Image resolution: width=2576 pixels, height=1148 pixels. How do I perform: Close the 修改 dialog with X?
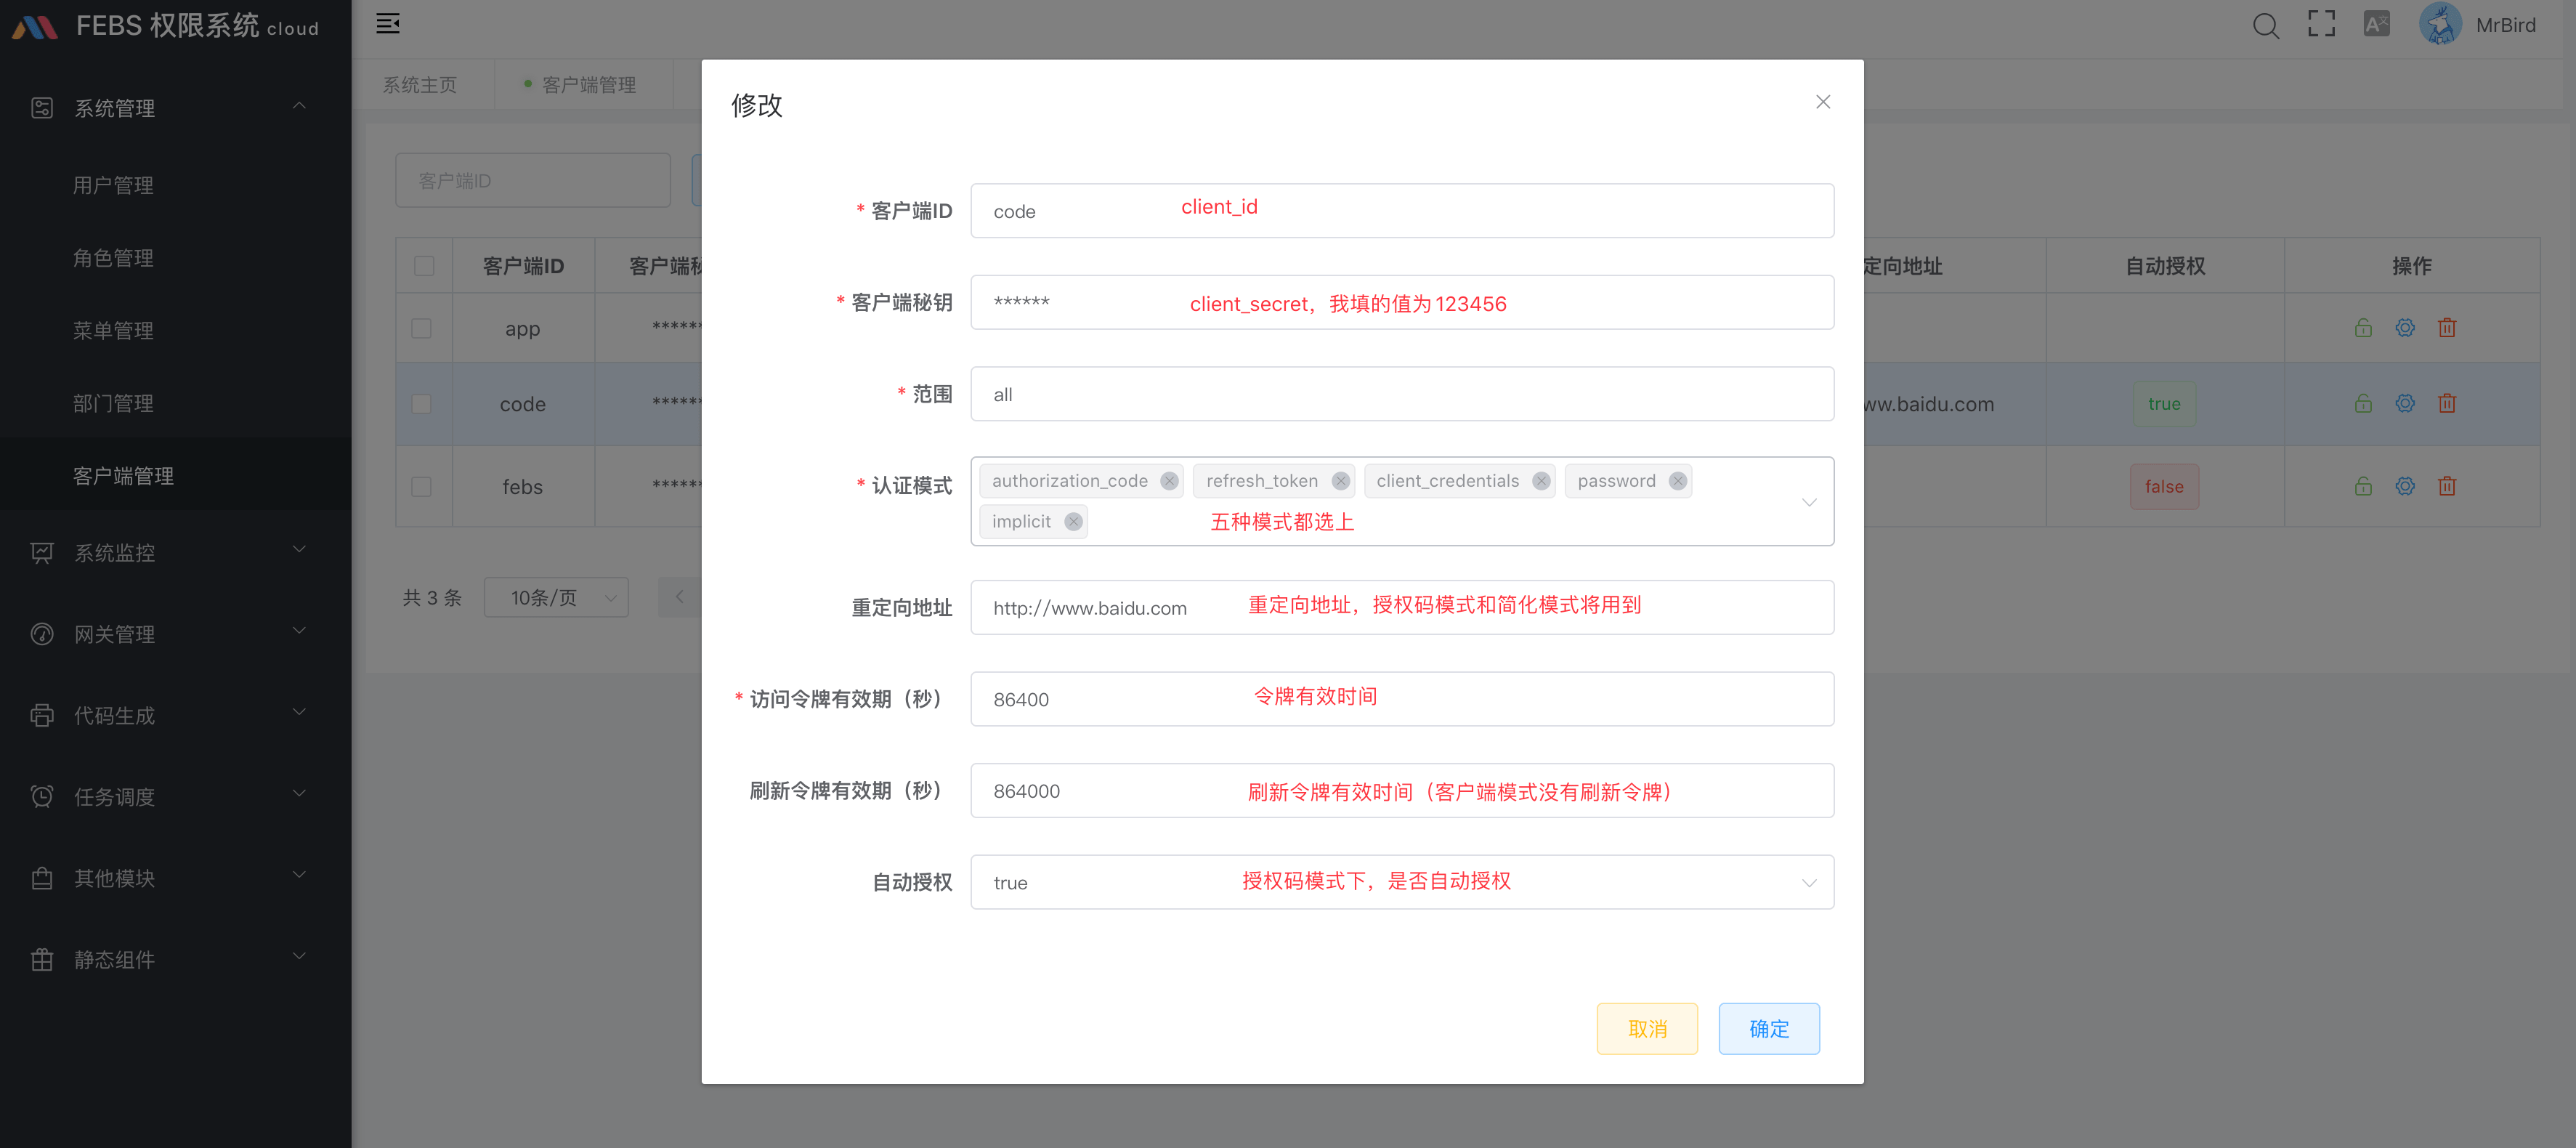pos(1822,102)
